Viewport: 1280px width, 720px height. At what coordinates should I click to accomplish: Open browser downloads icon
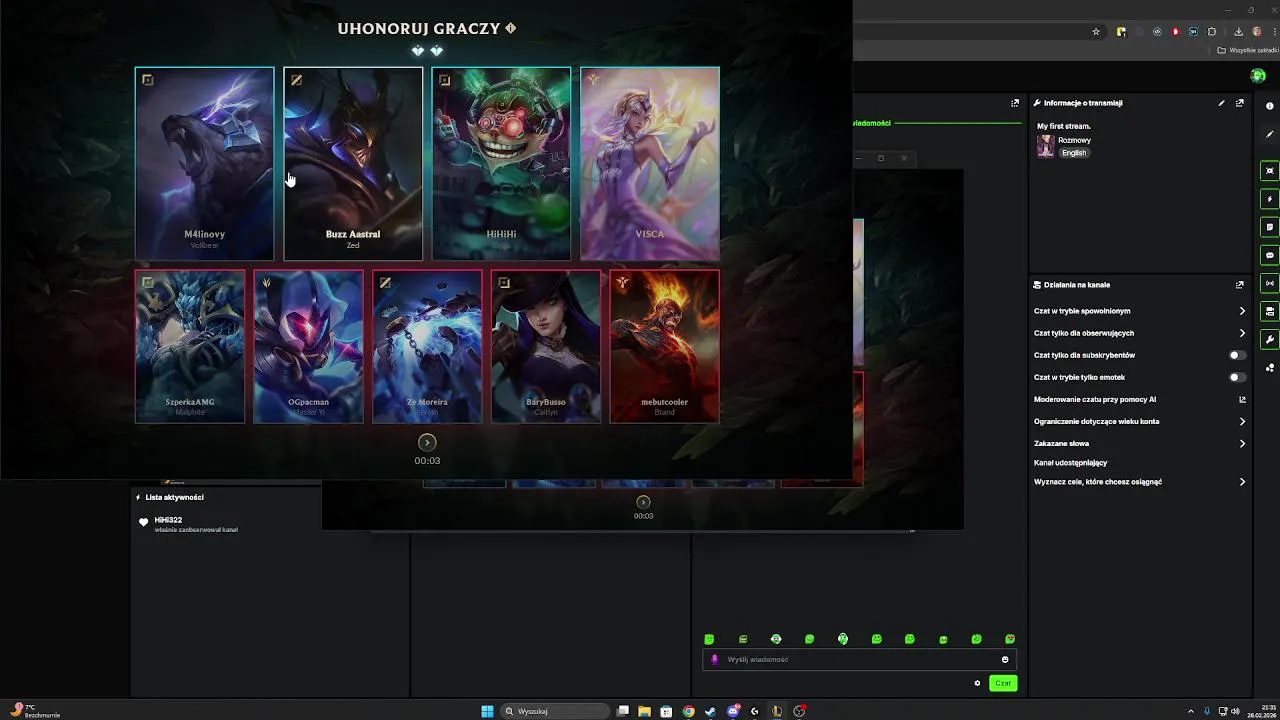coord(1238,31)
